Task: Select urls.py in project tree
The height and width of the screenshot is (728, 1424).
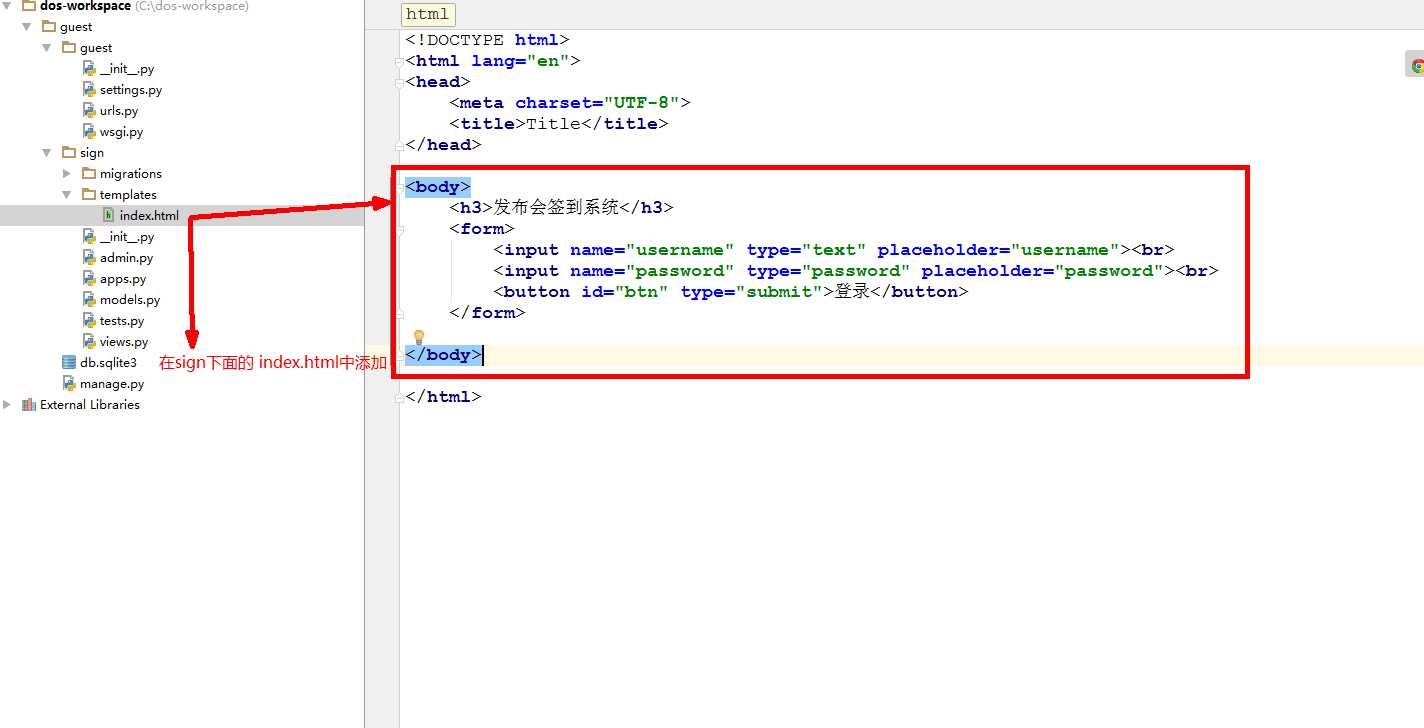Action: click(x=119, y=111)
